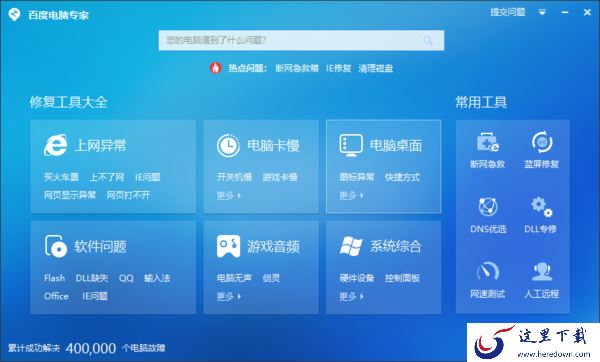Click the 控制面板 link
Screen dimensions: 600x362
click(x=403, y=278)
